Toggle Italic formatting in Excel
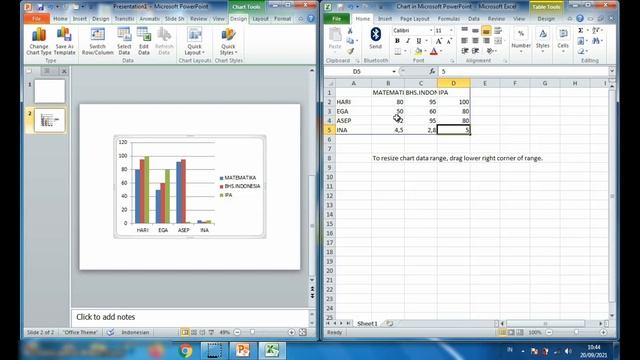Screen dimensions: 640x360 click(x=408, y=41)
